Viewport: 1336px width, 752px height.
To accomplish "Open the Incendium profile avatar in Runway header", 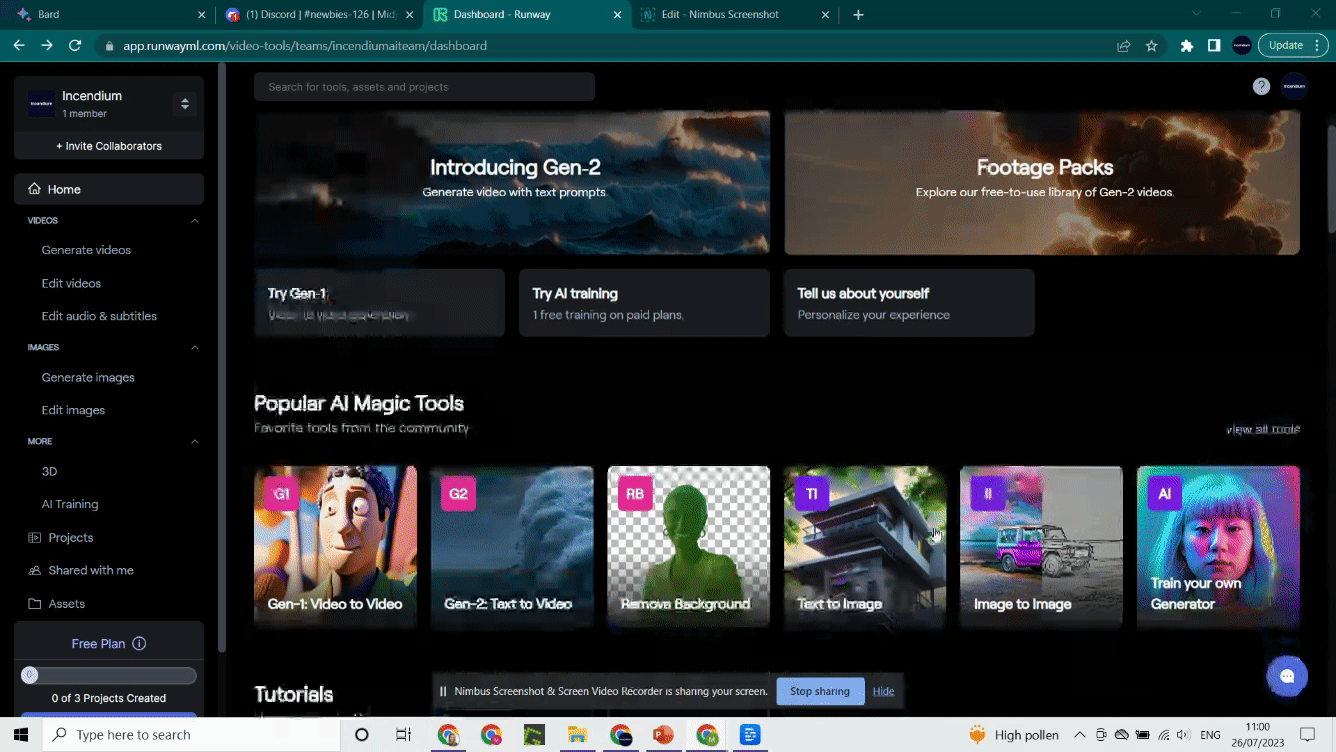I will pyautogui.click(x=1295, y=87).
